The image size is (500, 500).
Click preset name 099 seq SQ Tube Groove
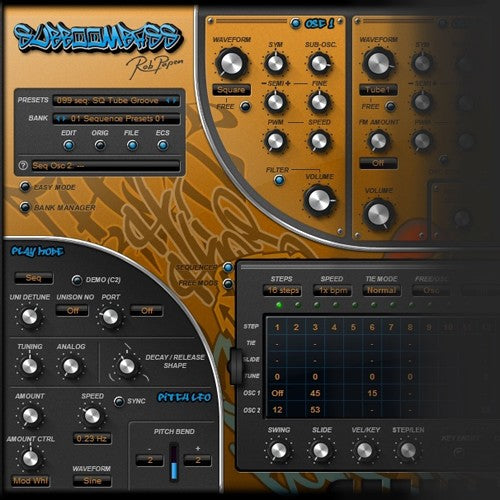pos(107,100)
